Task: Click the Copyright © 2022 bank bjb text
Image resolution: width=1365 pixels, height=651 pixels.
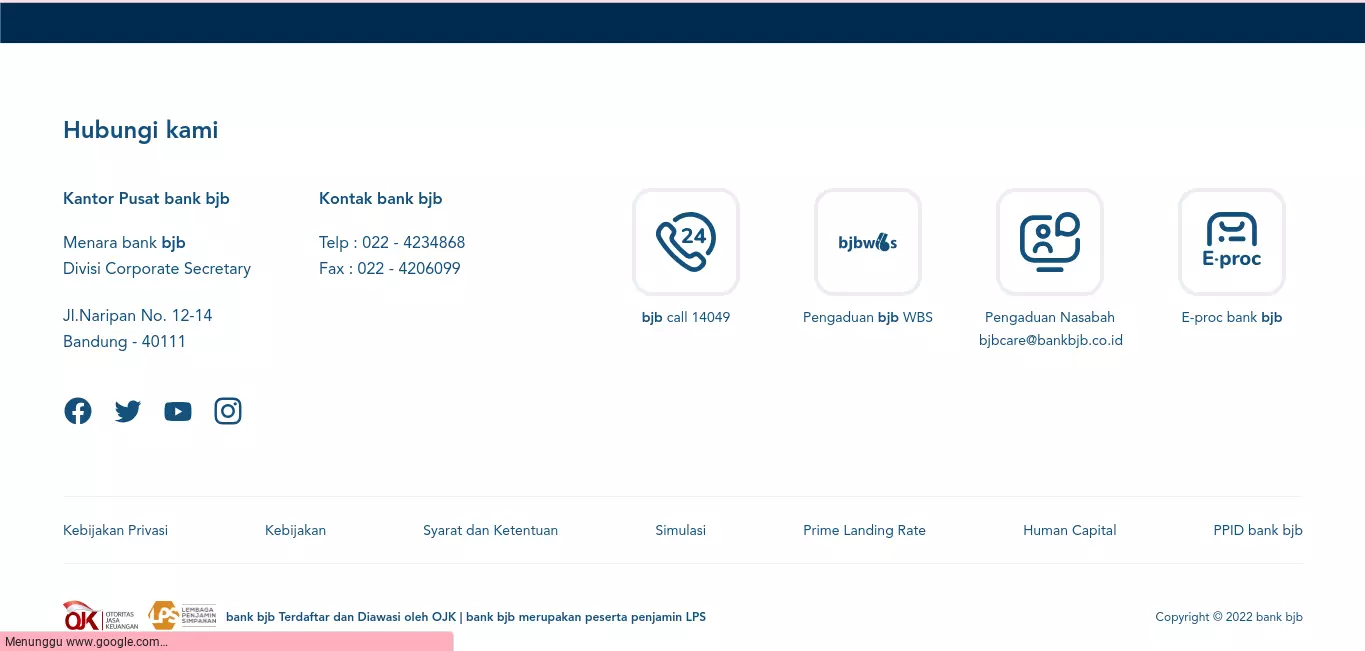Action: click(x=1229, y=617)
